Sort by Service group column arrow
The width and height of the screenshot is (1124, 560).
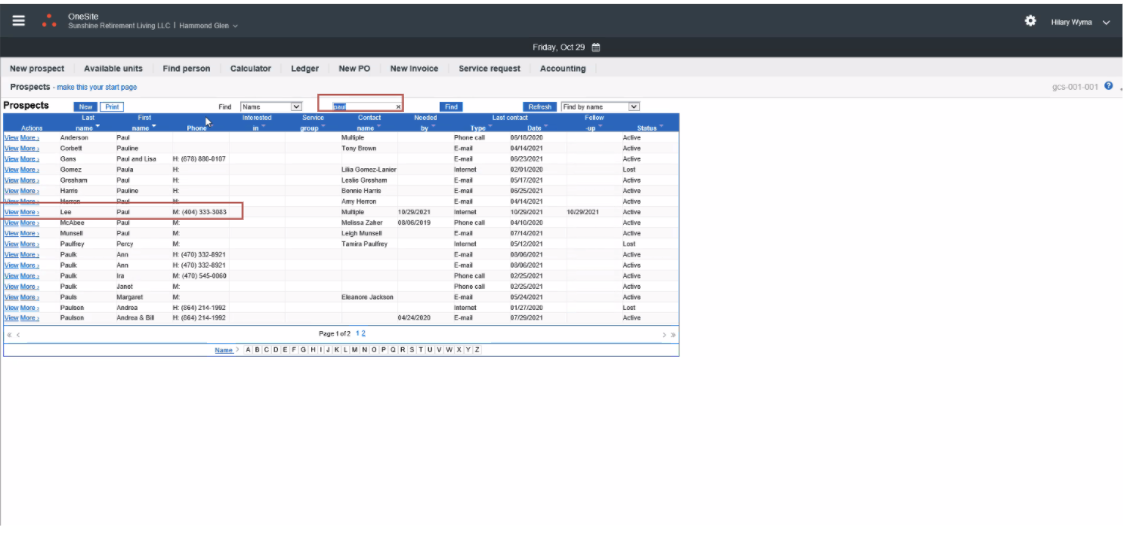pos(323,127)
